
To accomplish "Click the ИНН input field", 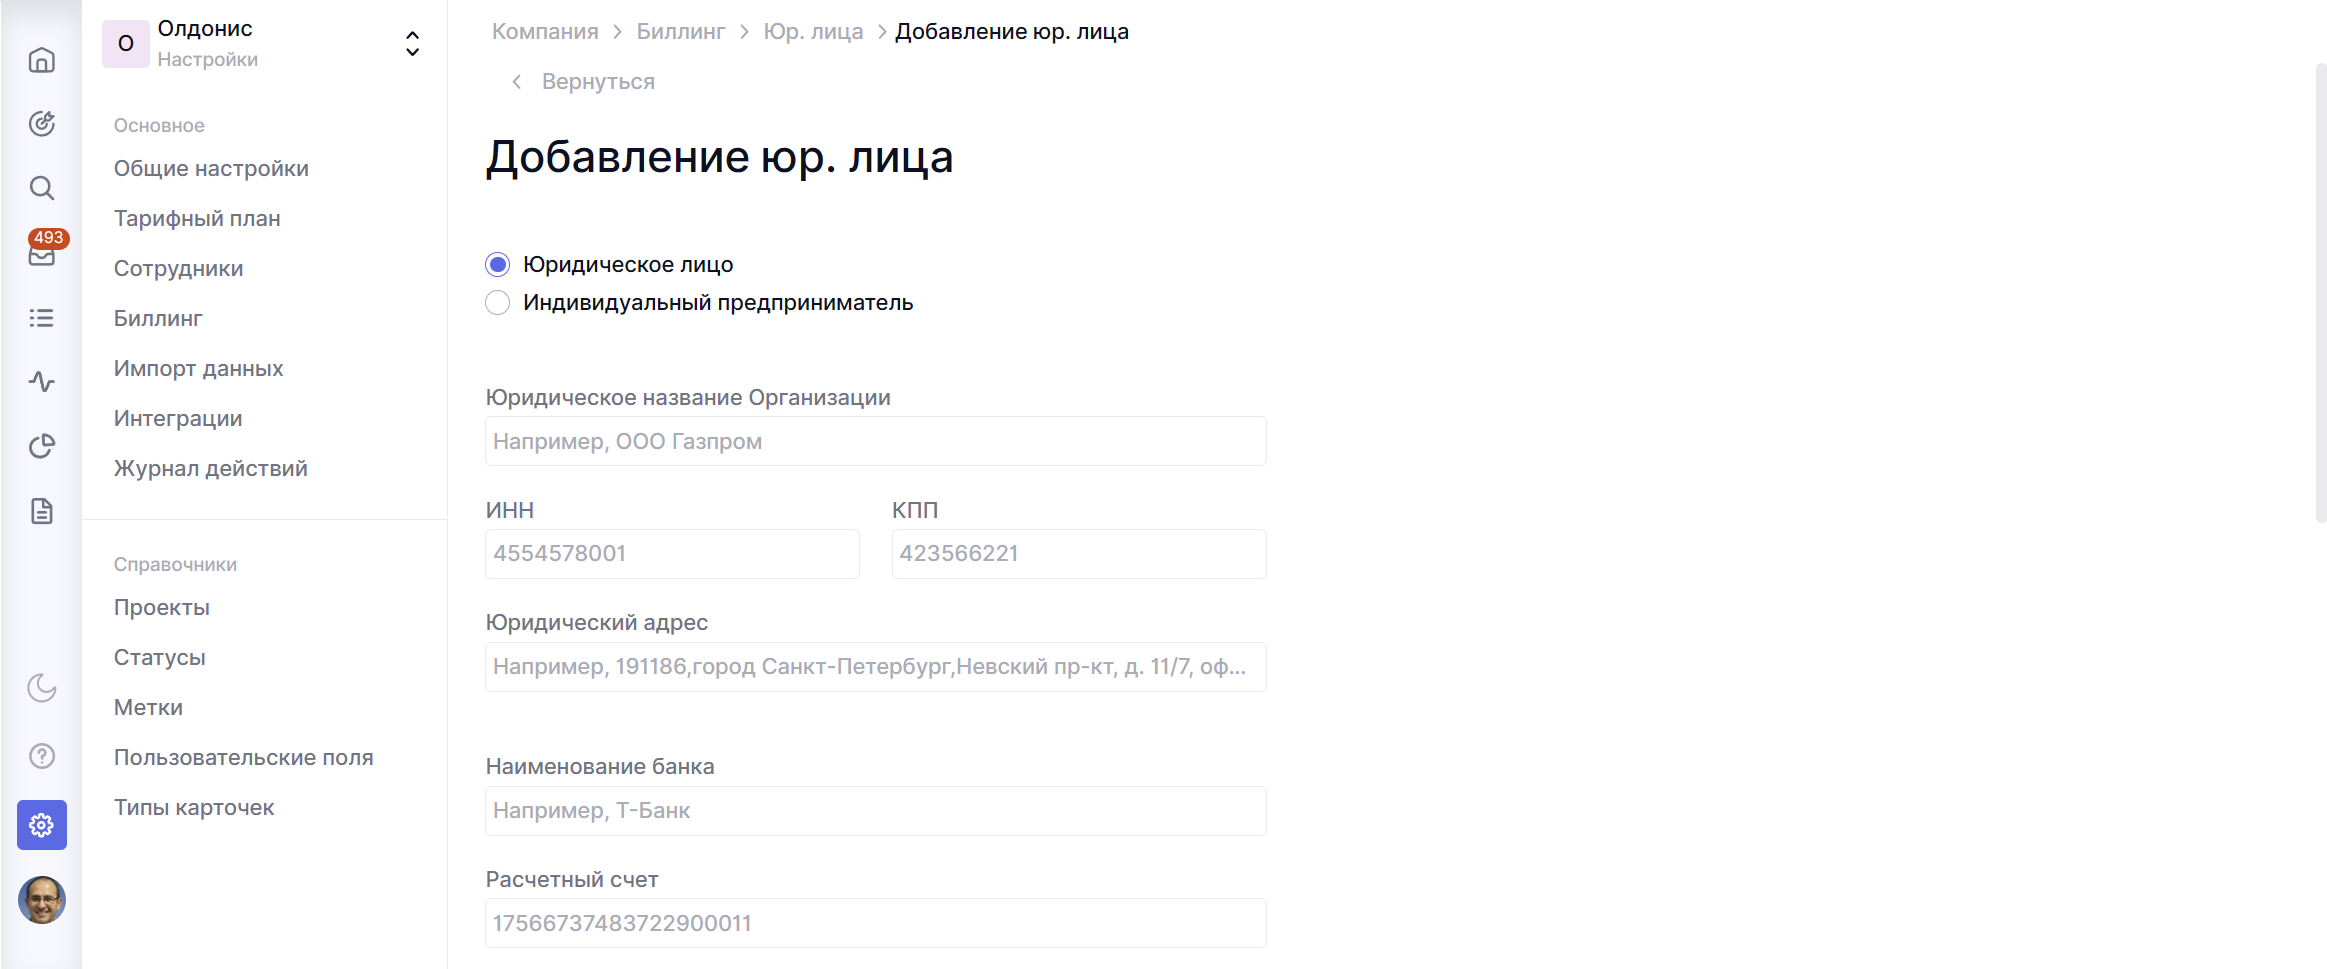I will tap(672, 554).
